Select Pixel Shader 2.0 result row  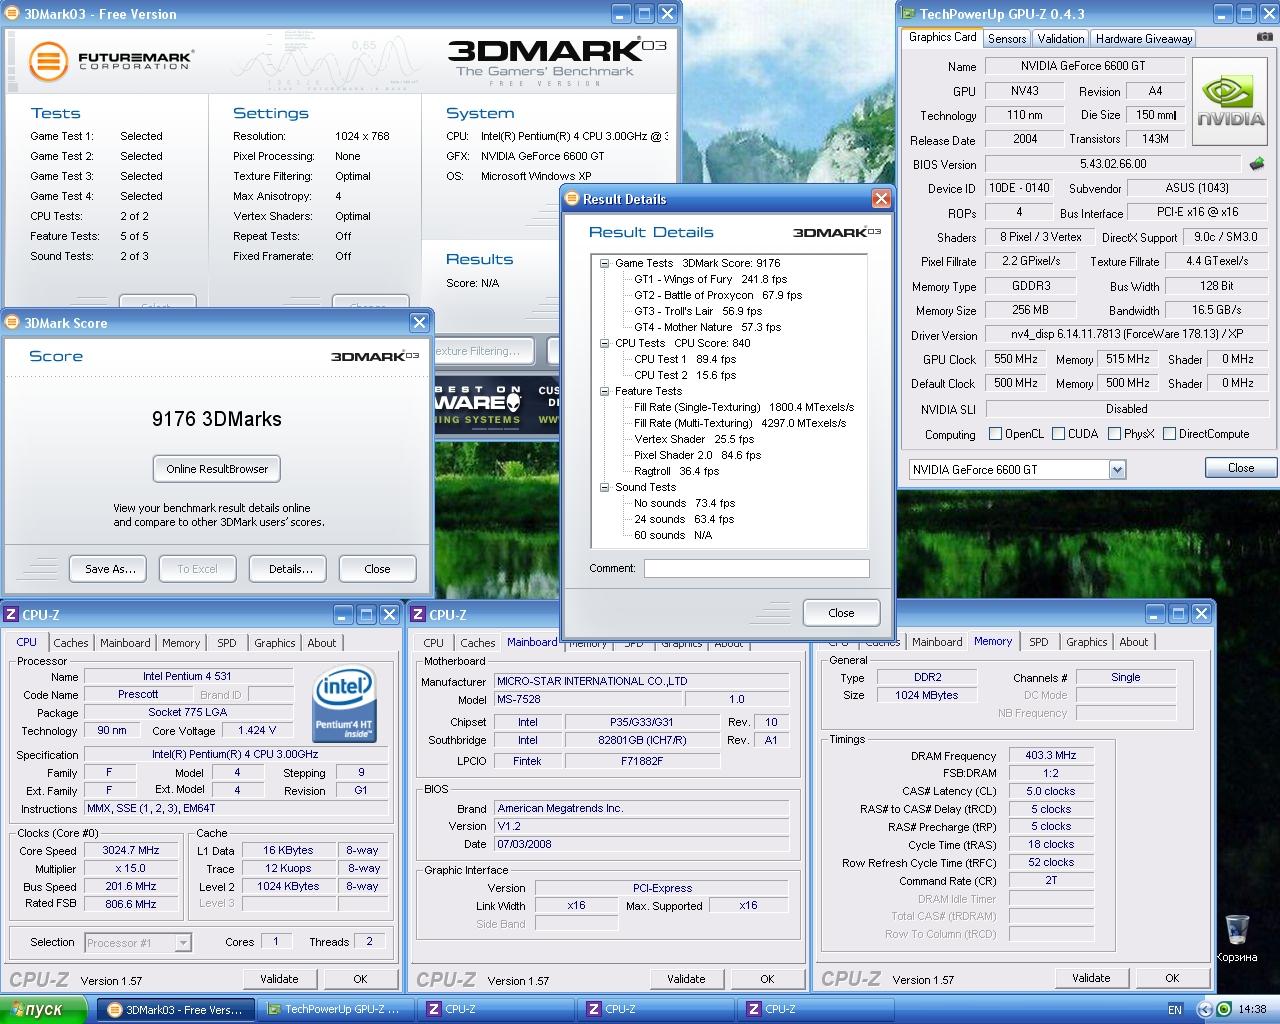[x=697, y=455]
